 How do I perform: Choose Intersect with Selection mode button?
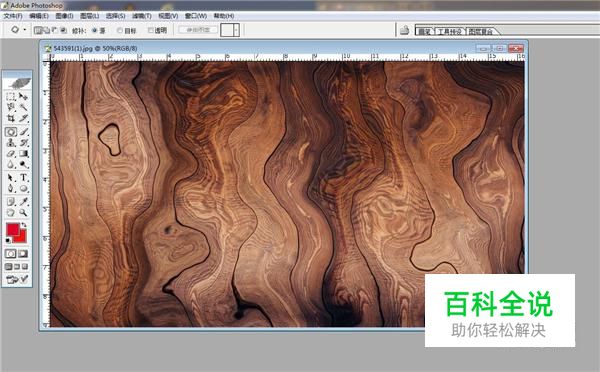(x=64, y=30)
